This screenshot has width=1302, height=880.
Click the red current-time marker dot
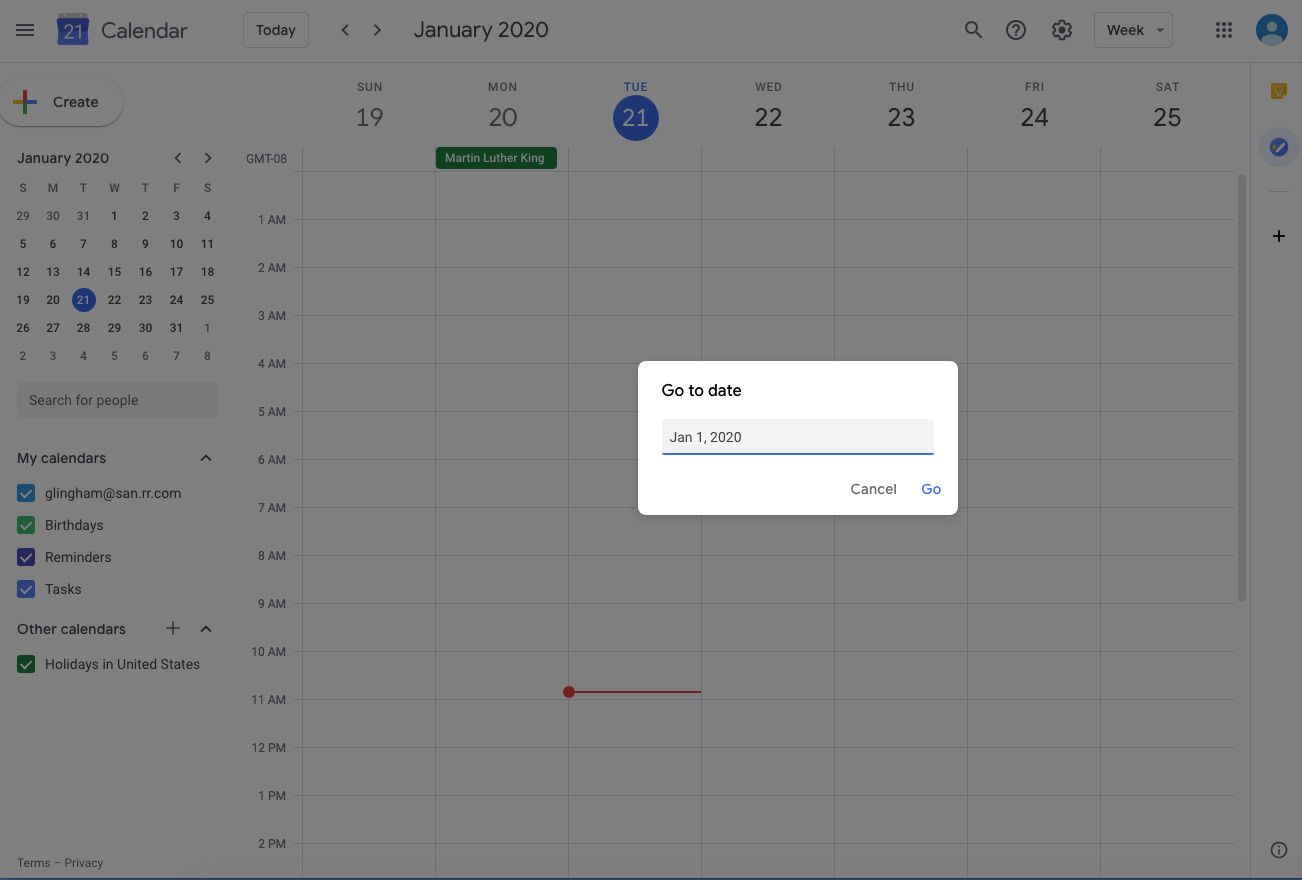[x=569, y=692]
